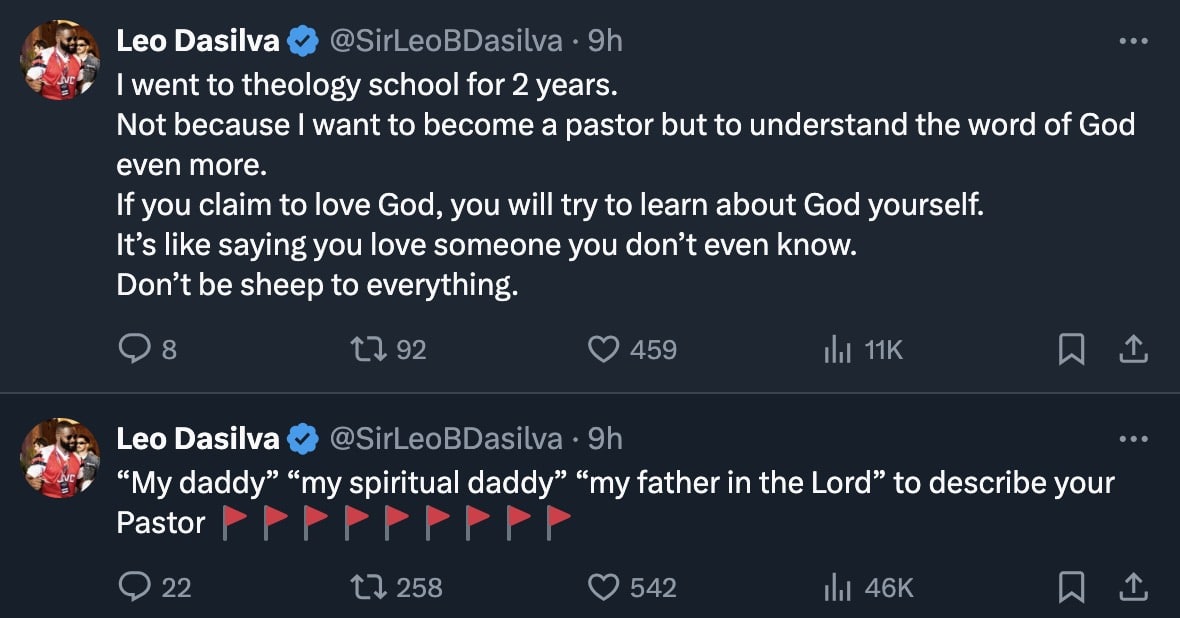Click Leo Dasilva's name on first tweet
This screenshot has width=1180, height=618.
point(198,40)
